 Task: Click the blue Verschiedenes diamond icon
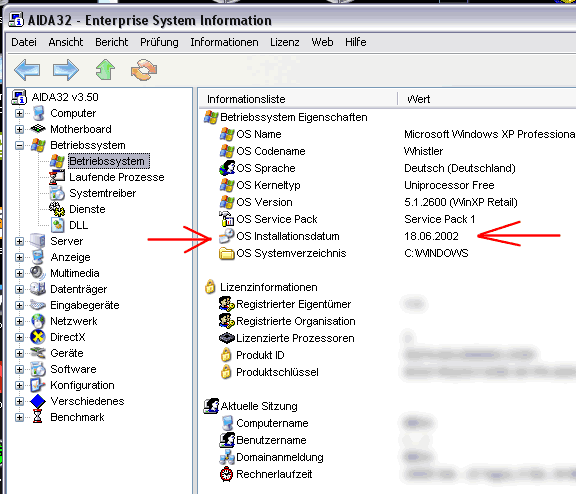click(38, 401)
